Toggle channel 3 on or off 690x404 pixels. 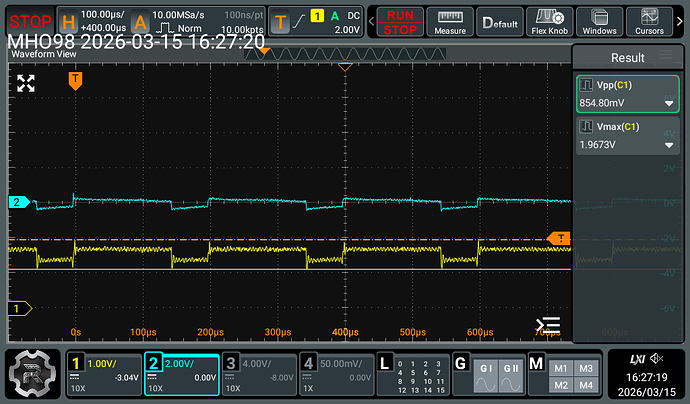(x=258, y=374)
